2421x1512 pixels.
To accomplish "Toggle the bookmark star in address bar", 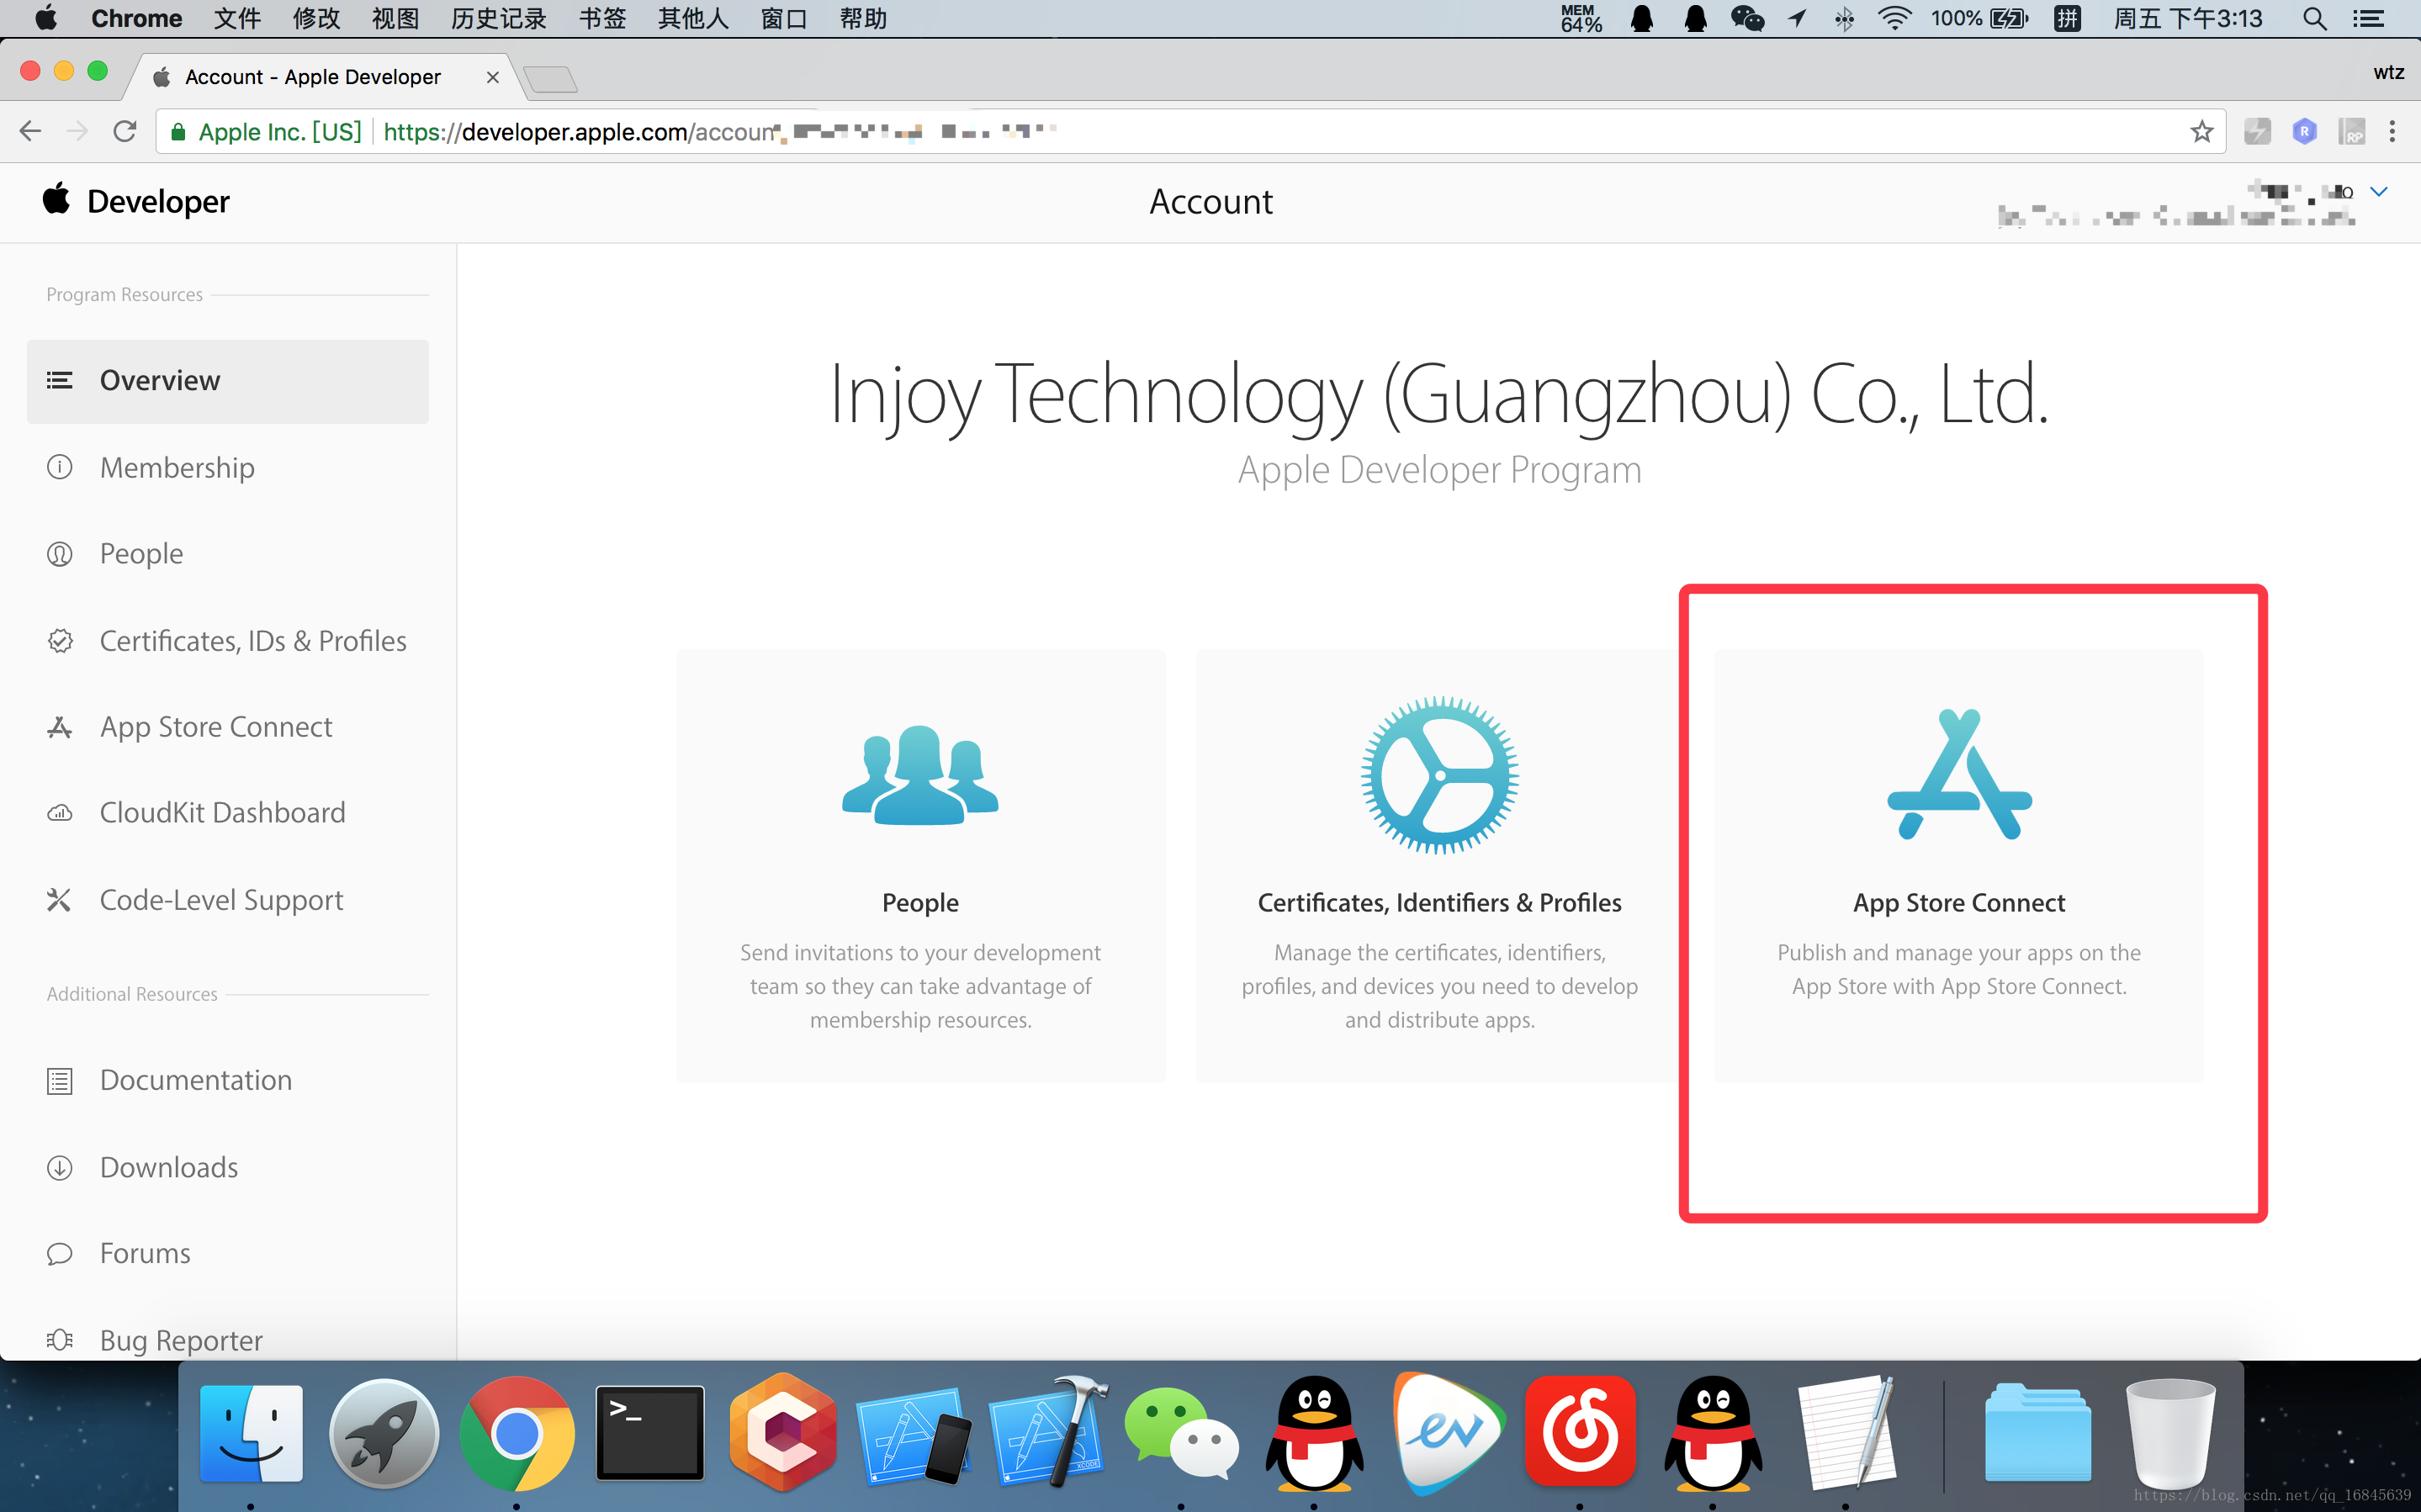I will click(x=2198, y=130).
